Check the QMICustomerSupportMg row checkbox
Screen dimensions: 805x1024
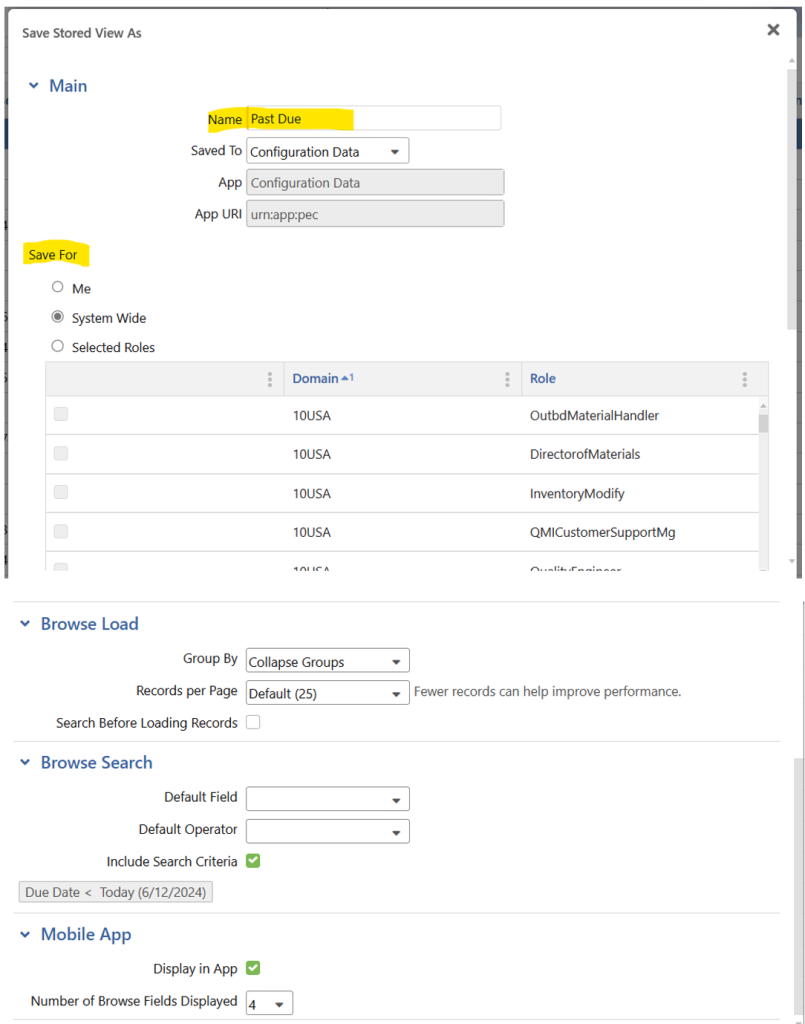[x=61, y=531]
